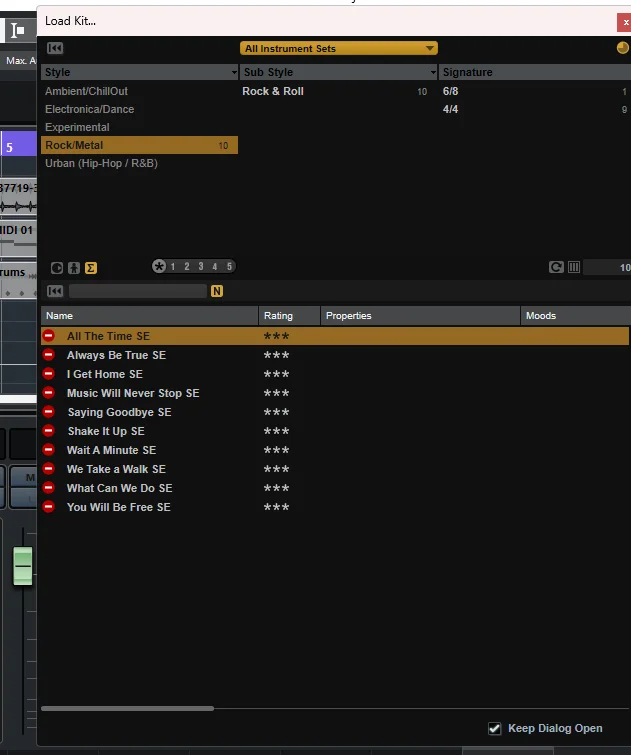Select Urban (Hip-Hop / R&B) style
This screenshot has width=631, height=755.
(x=139, y=163)
